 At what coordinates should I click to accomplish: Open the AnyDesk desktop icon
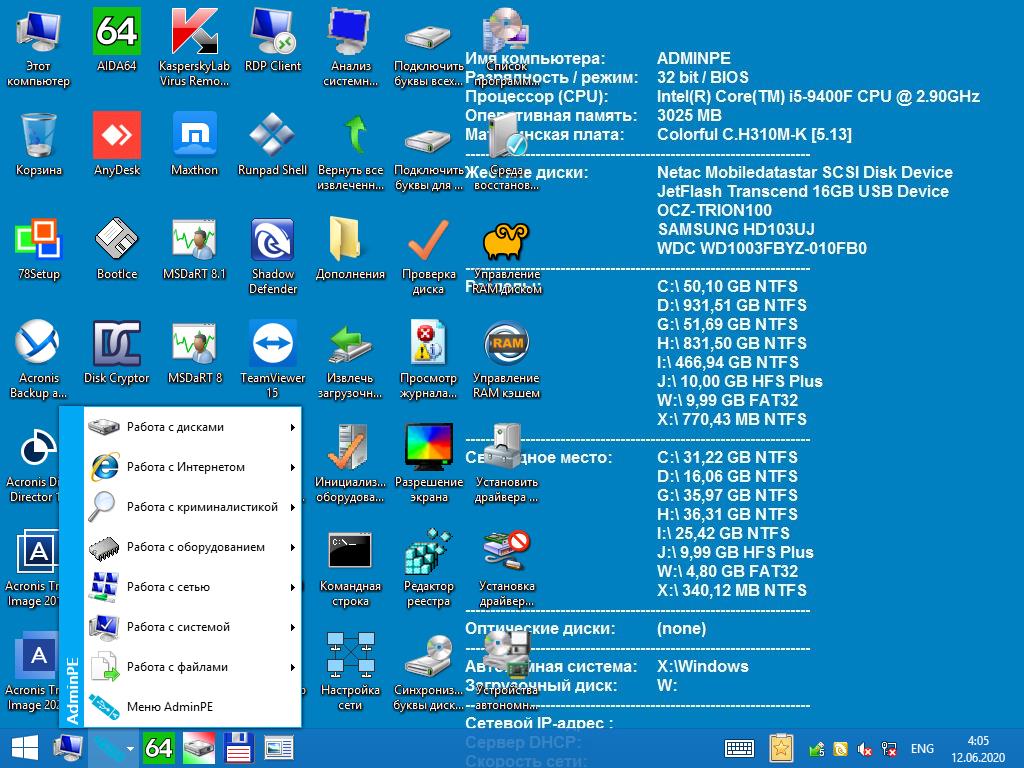click(117, 136)
